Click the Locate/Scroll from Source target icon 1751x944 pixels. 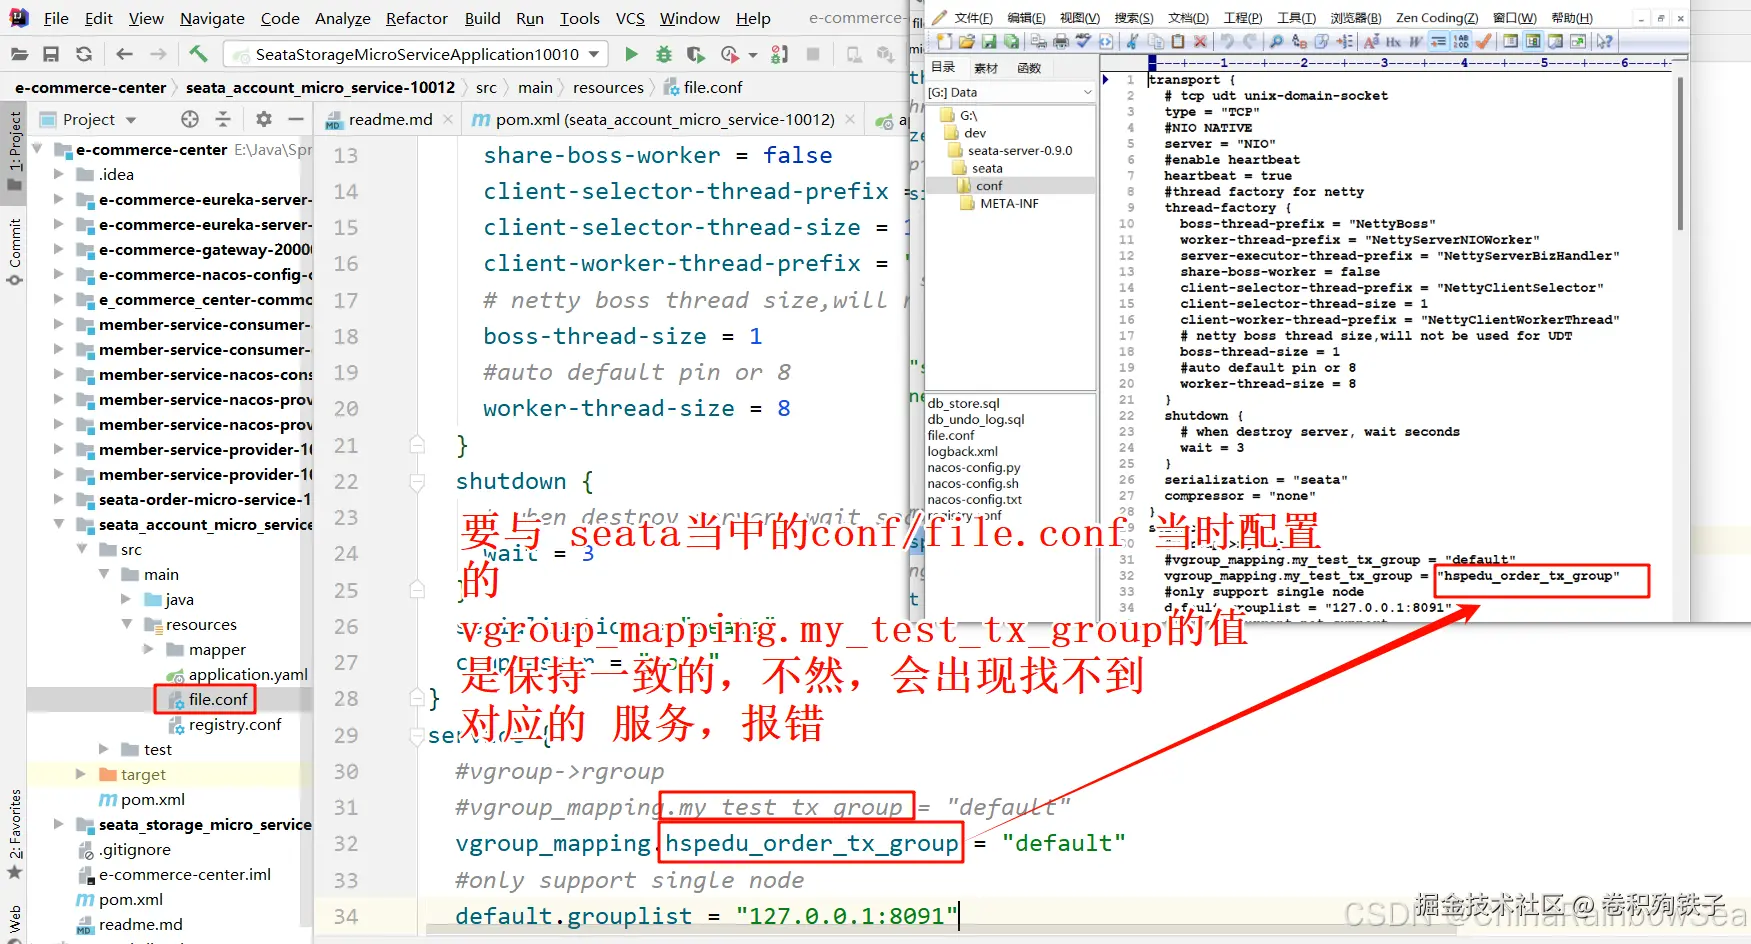(x=190, y=119)
